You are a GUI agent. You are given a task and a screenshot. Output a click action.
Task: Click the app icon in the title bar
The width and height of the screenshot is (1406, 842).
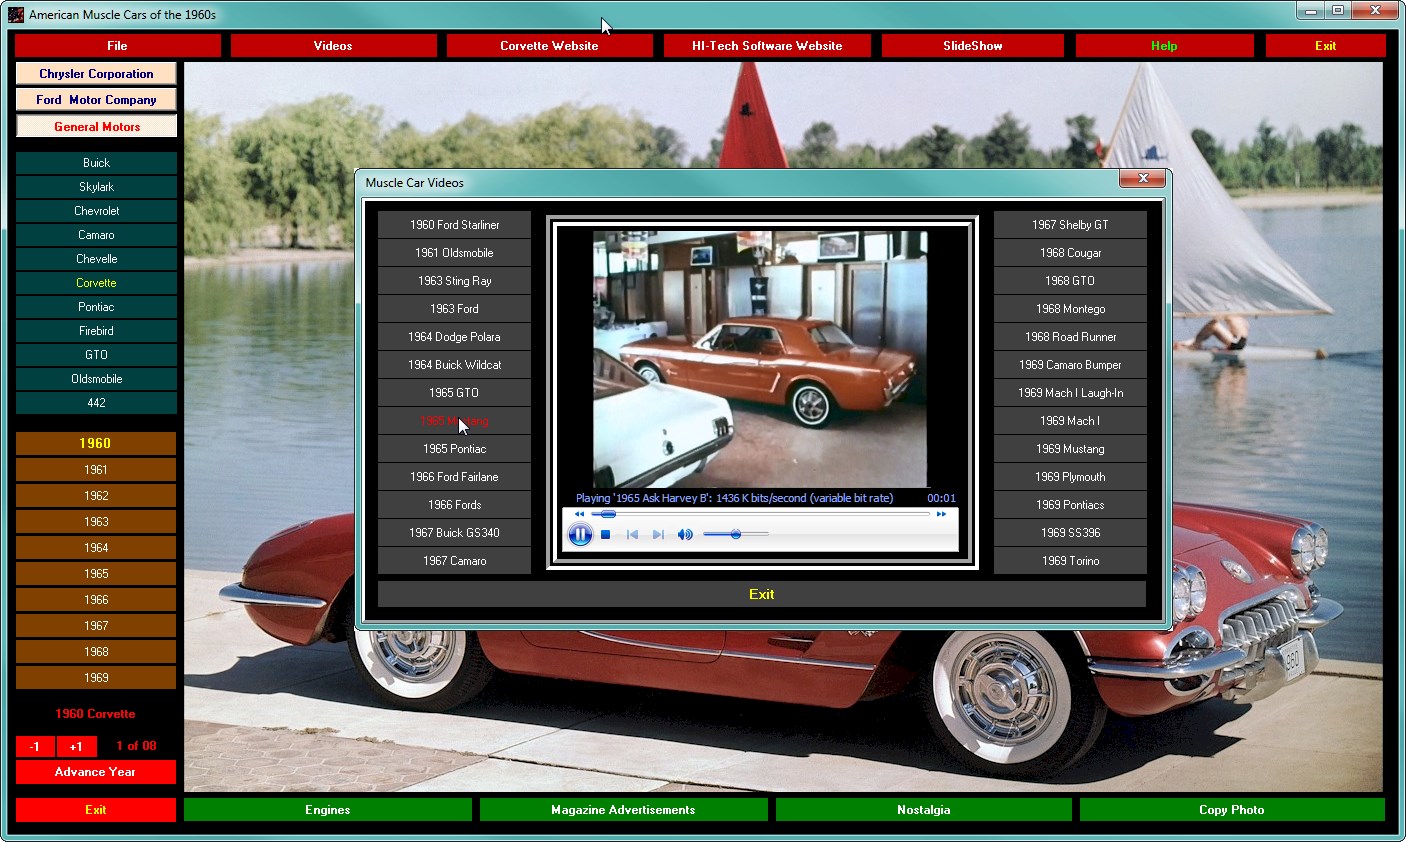pos(16,15)
